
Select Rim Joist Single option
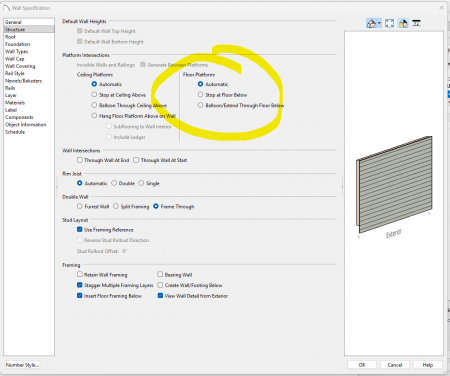pos(141,183)
